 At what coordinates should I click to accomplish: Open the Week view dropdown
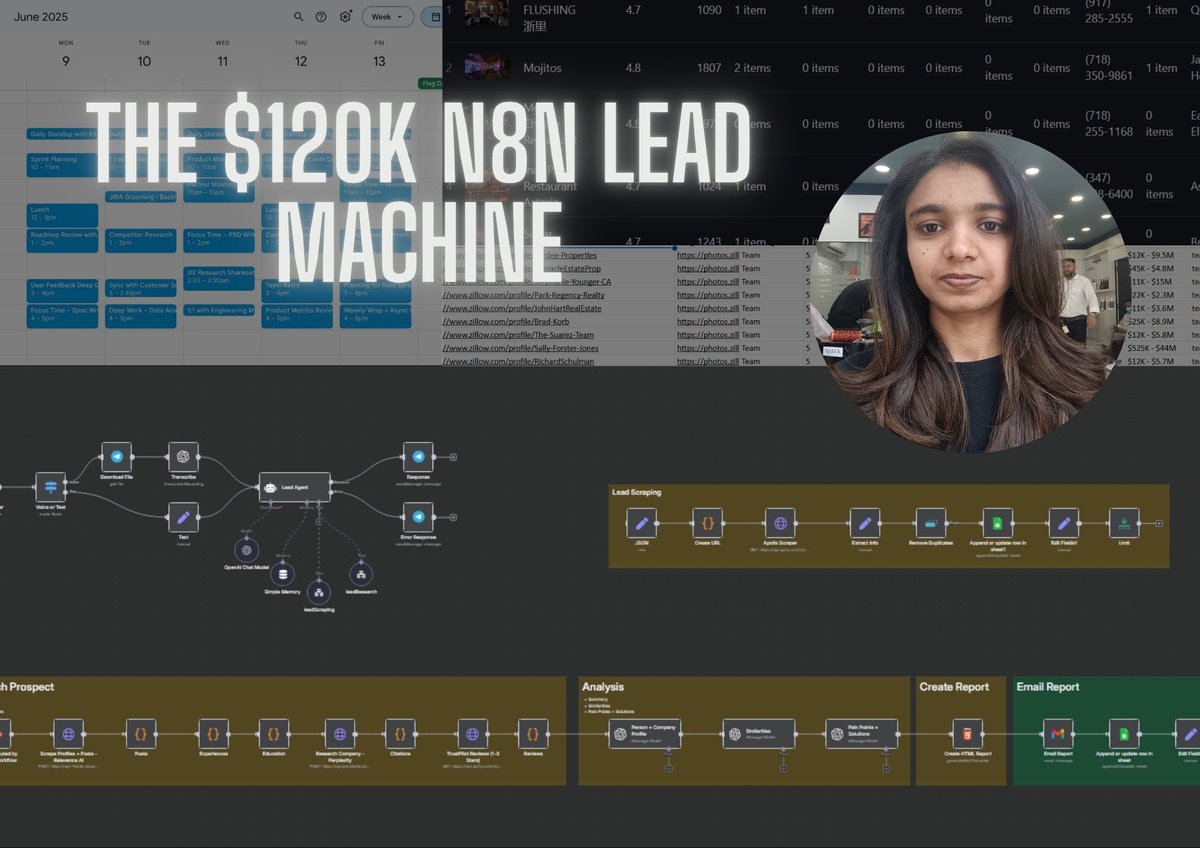pos(388,17)
